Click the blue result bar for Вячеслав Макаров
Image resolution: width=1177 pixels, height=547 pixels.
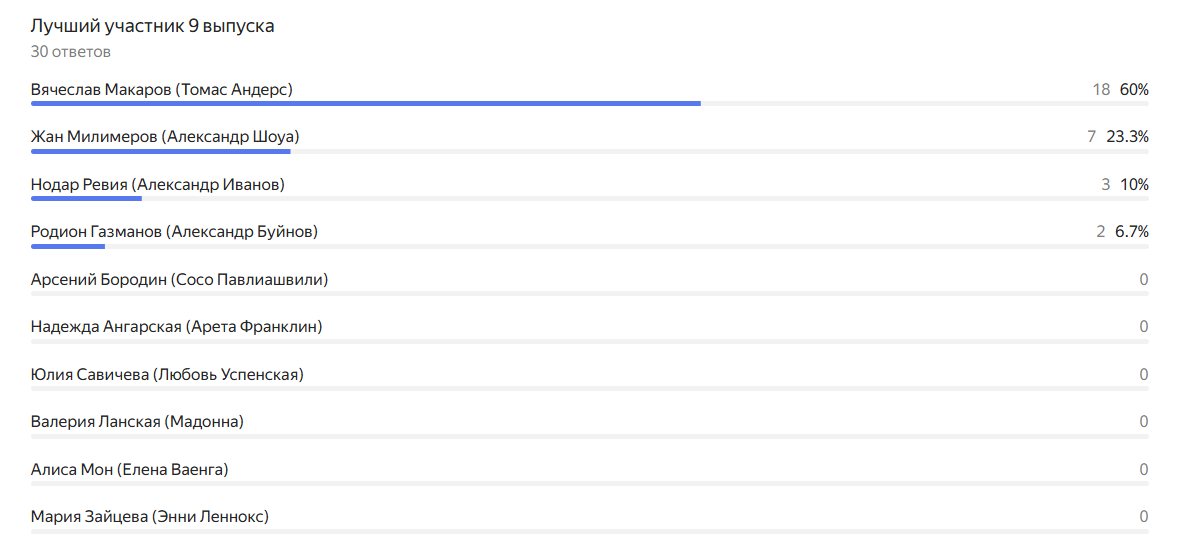365,103
